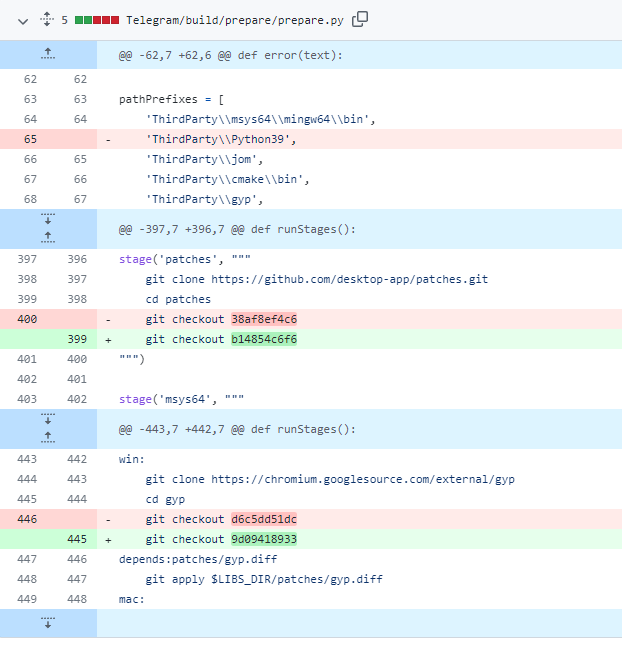Click old line number 446 on removed checkout row

pos(27,519)
